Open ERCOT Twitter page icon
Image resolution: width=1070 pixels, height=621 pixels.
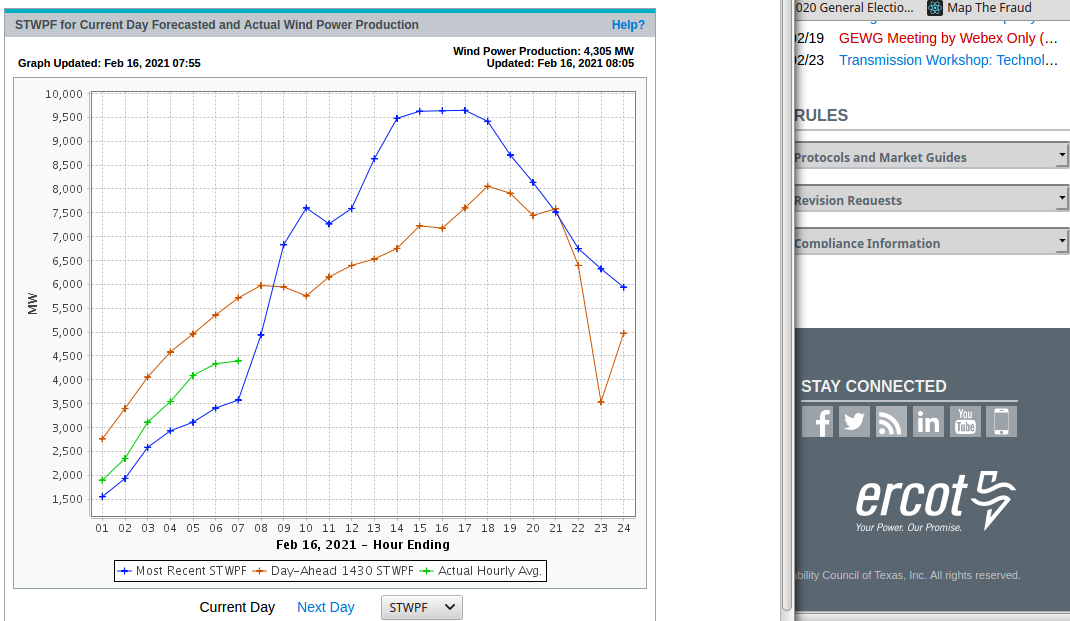tap(854, 421)
